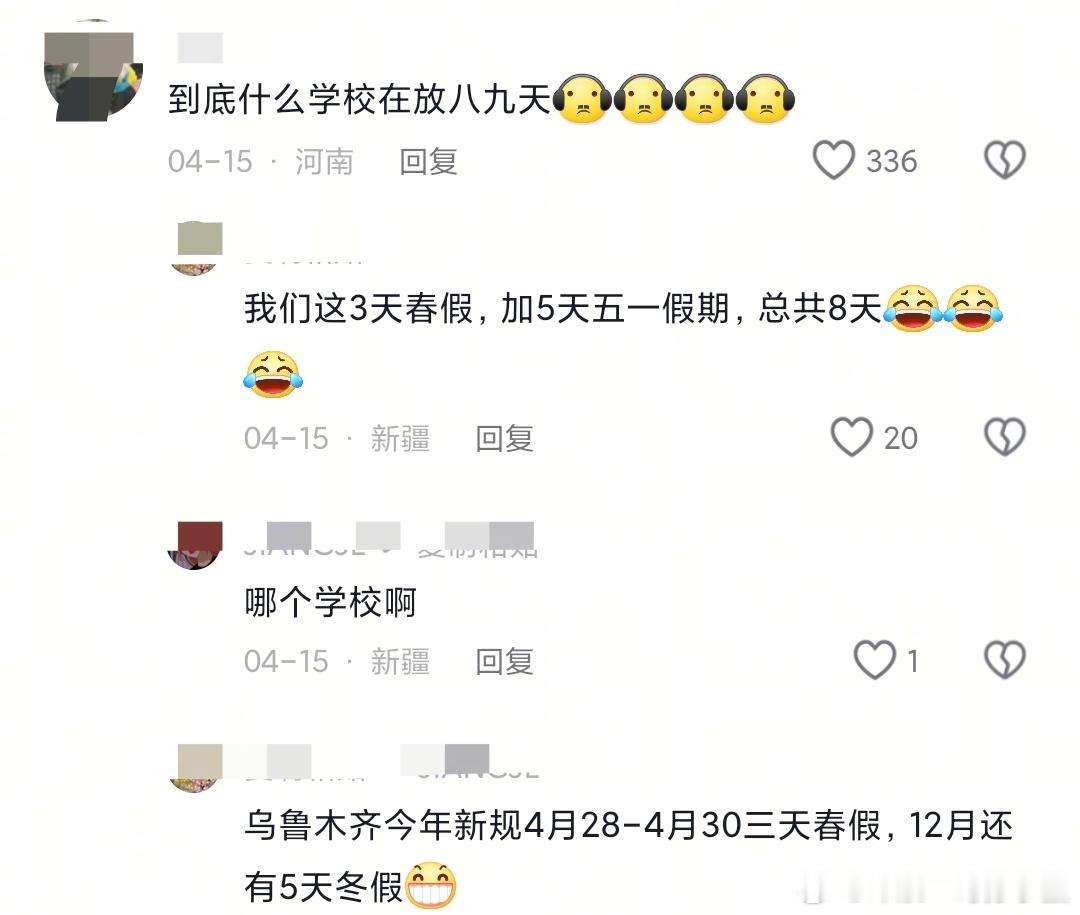Open the top commenter's avatar
Image resolution: width=1080 pixels, height=915 pixels.
(93, 71)
